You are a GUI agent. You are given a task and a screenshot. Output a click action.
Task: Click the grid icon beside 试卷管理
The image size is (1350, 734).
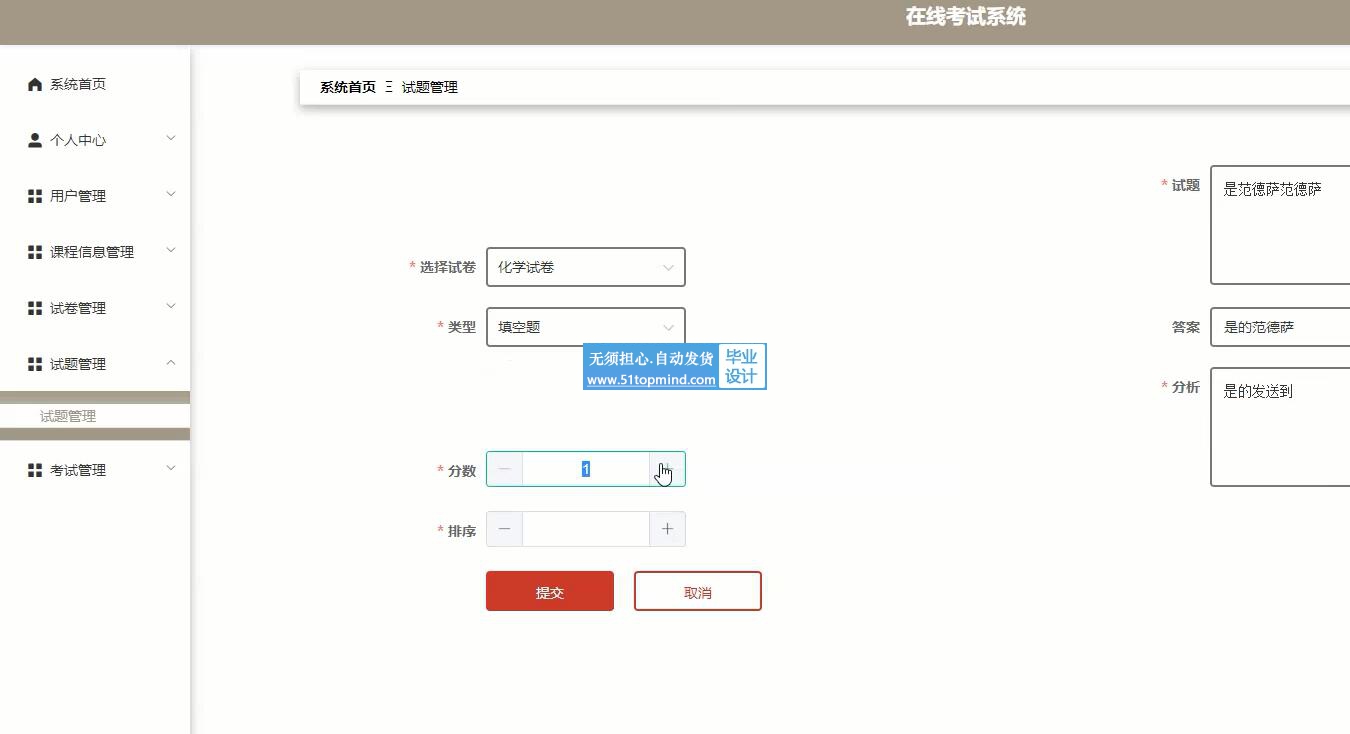point(35,309)
